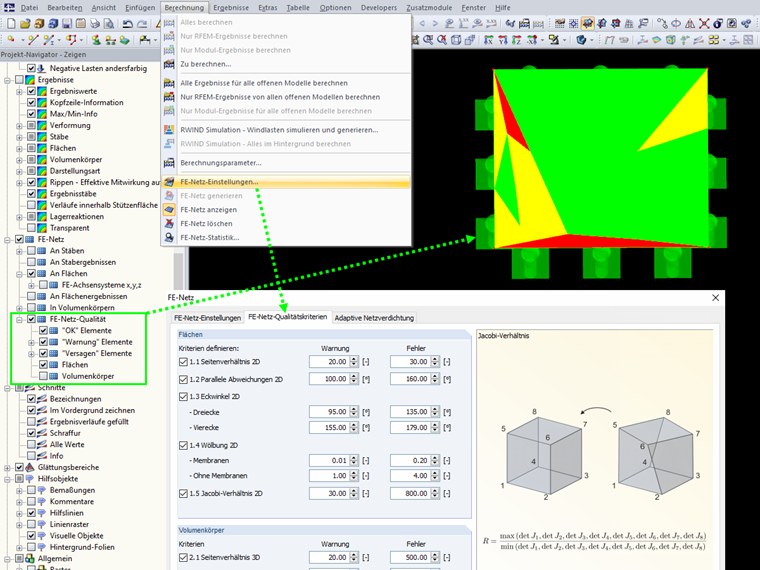Click the FE-Netz-Statistik icon in menu
The width and height of the screenshot is (760, 570).
point(169,238)
